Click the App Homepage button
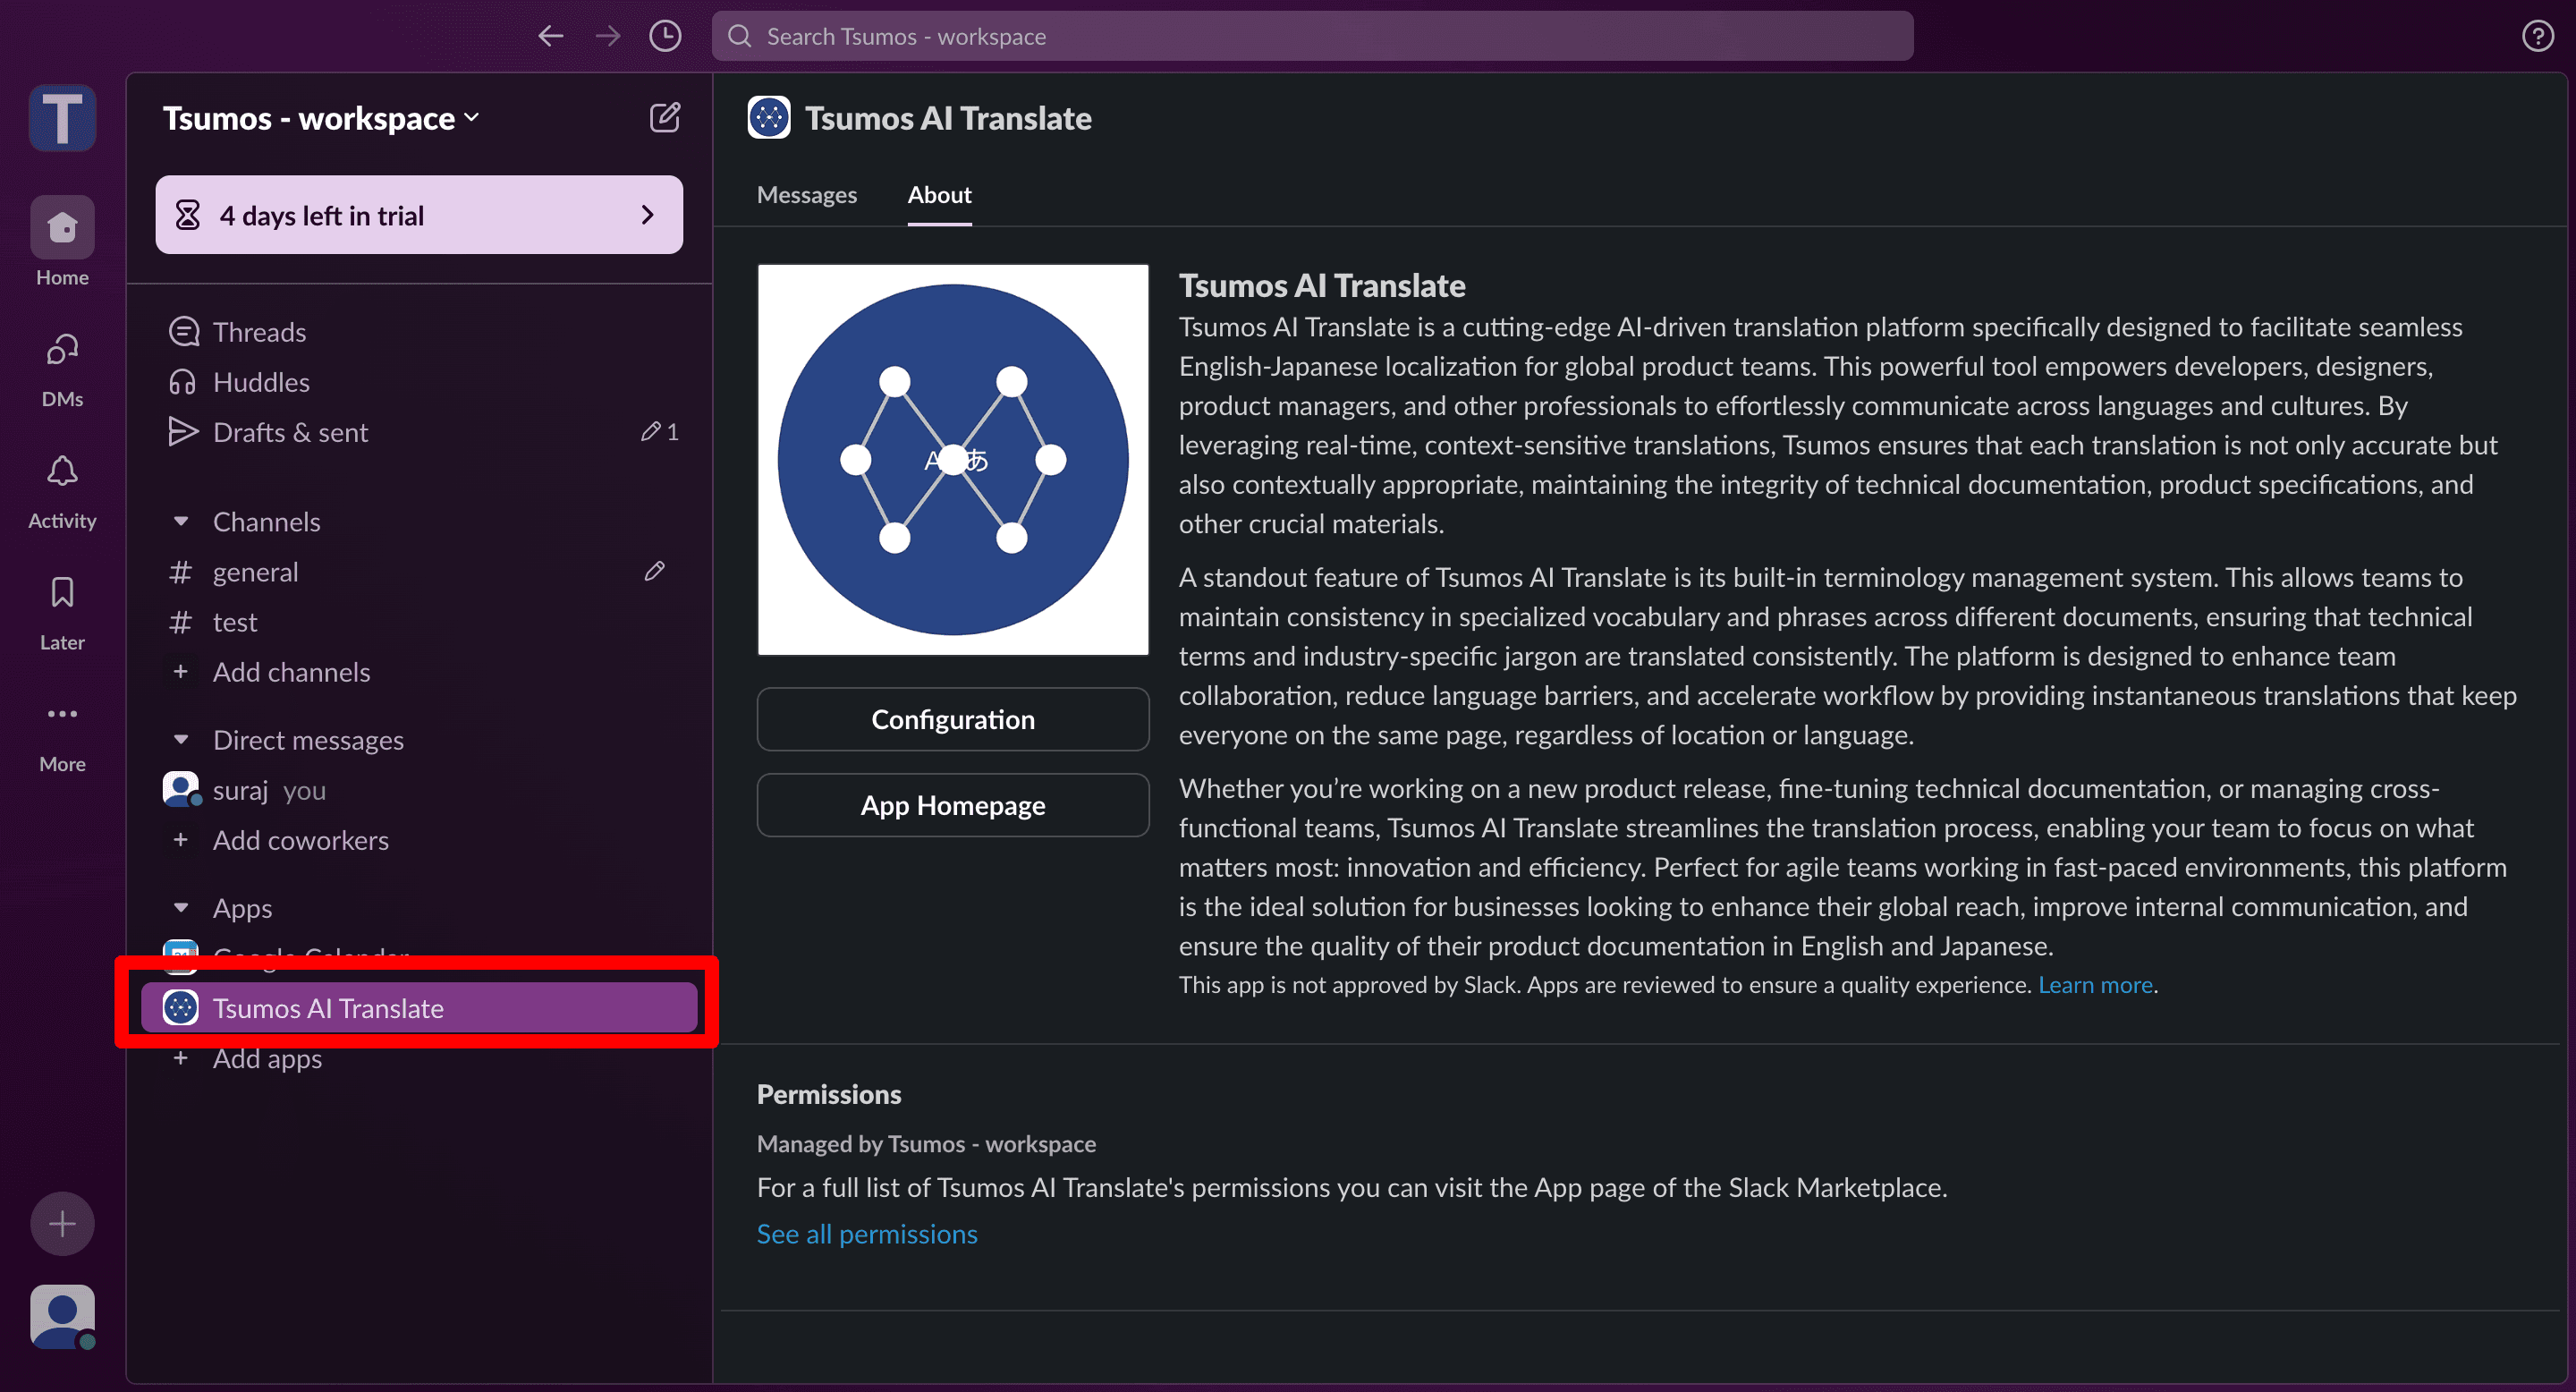Screen dimensions: 2576x1392 (952, 805)
